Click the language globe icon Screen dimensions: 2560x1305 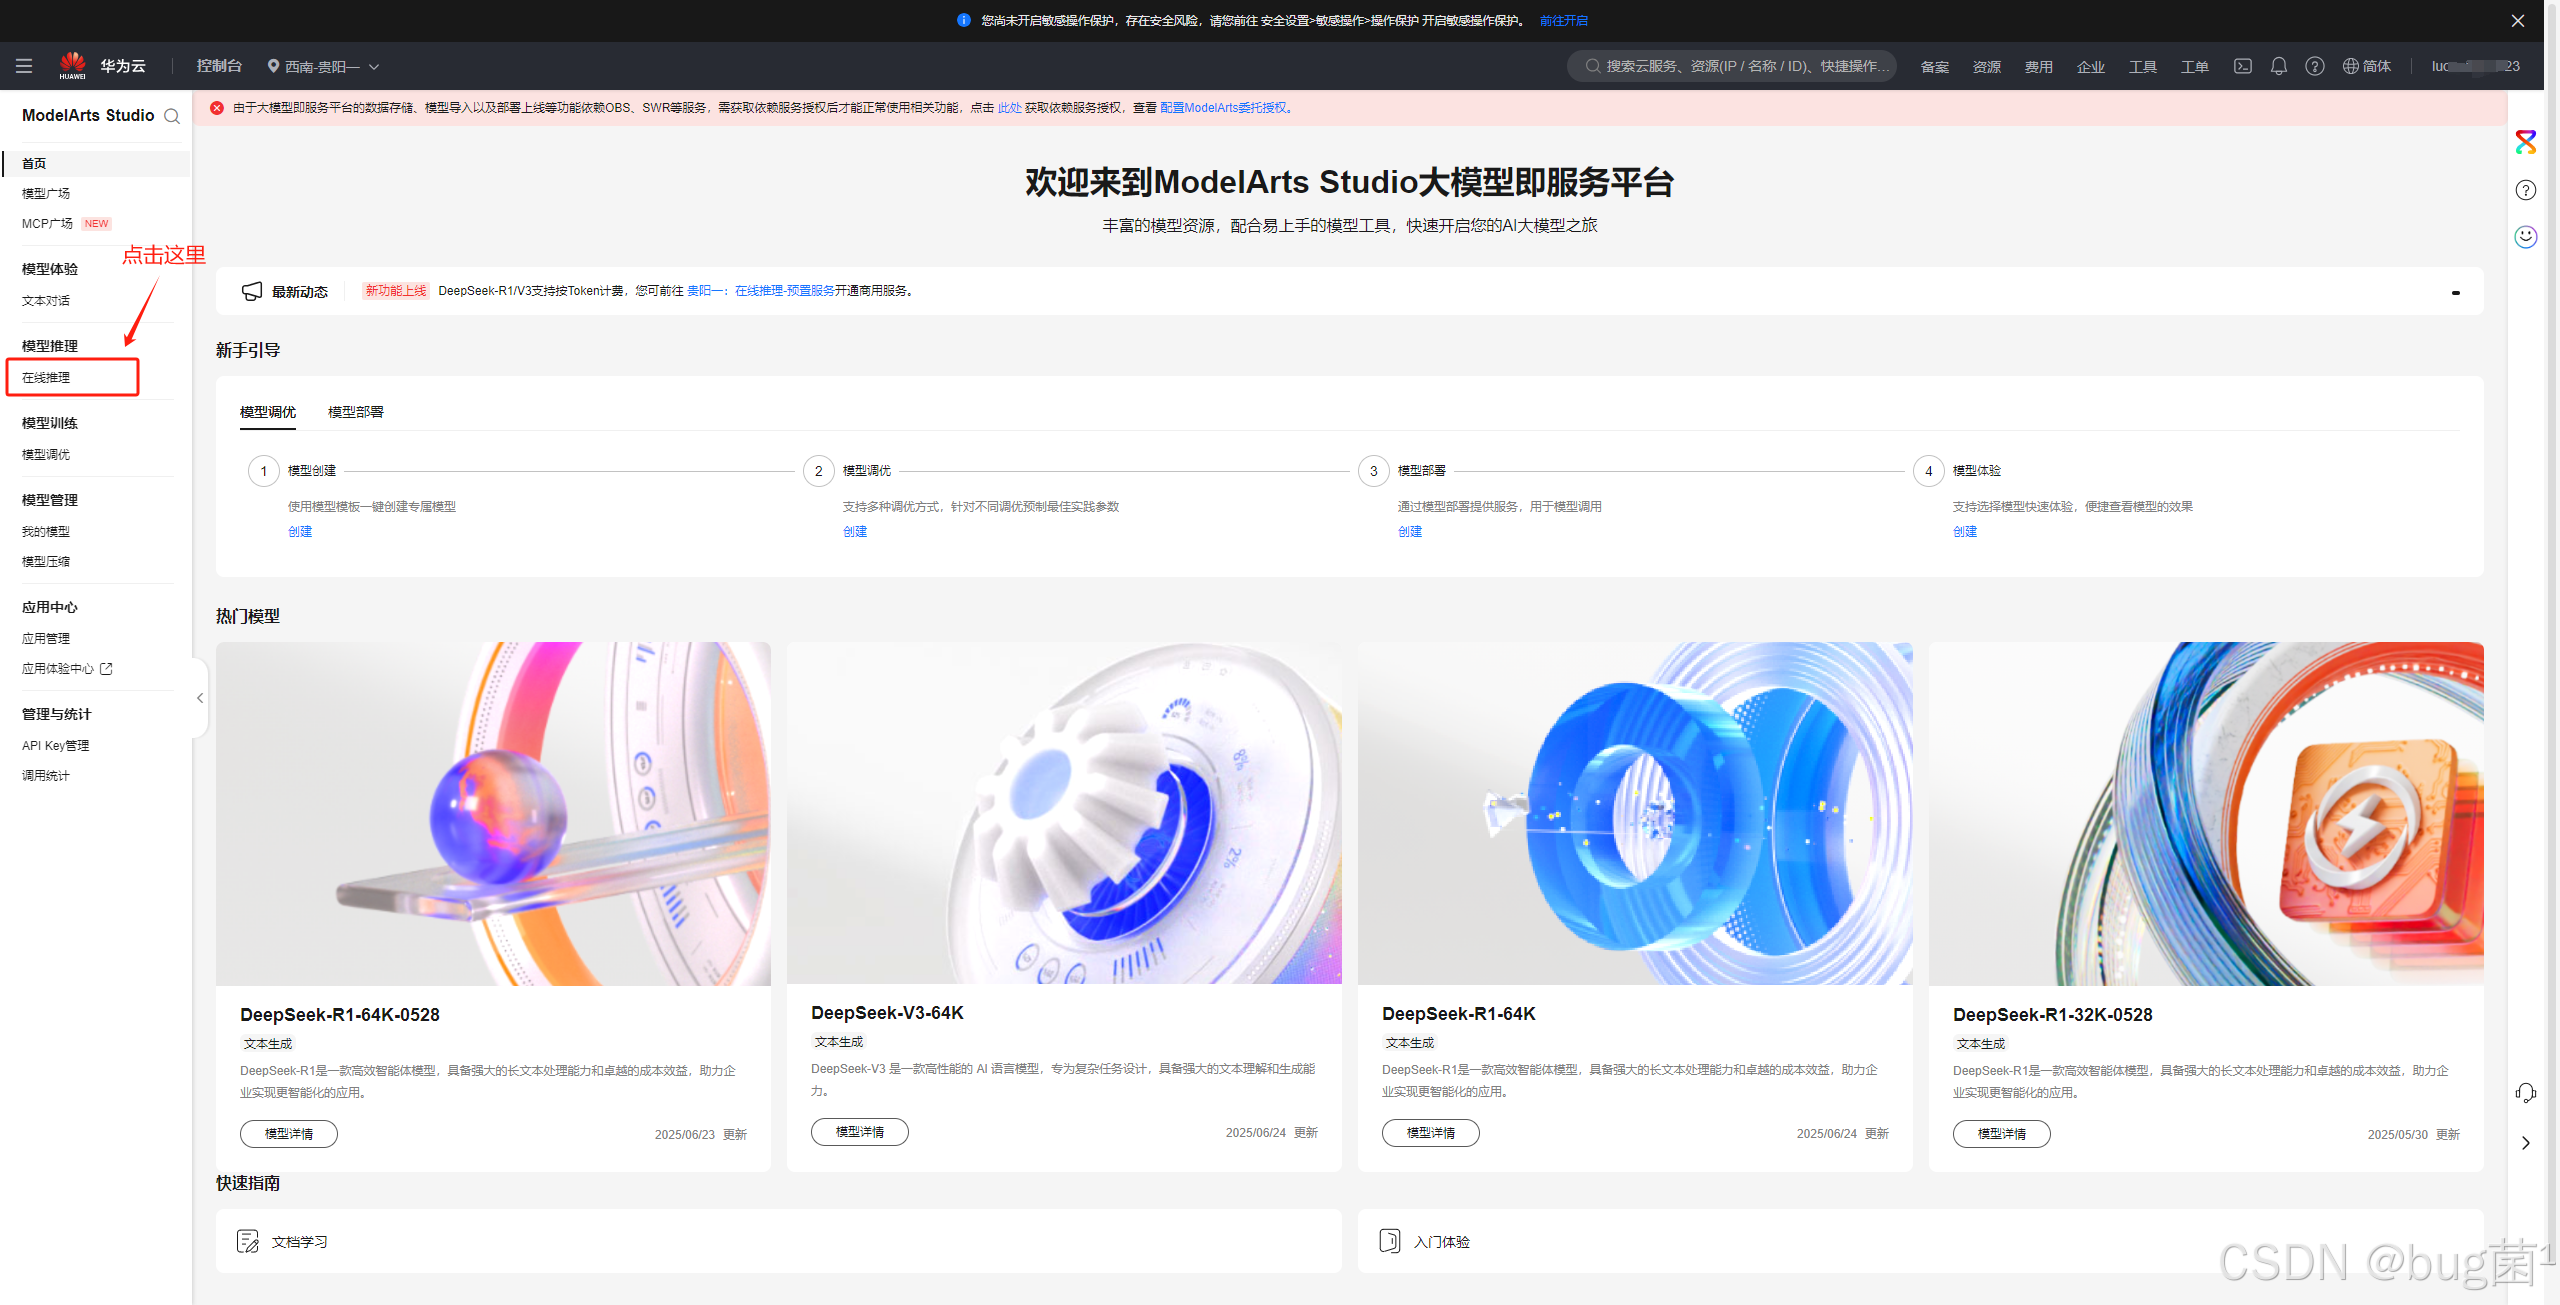pos(2351,66)
